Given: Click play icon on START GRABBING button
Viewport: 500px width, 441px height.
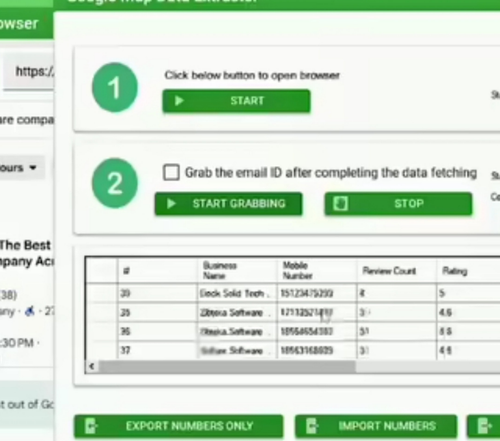Looking at the screenshot, I should 171,203.
